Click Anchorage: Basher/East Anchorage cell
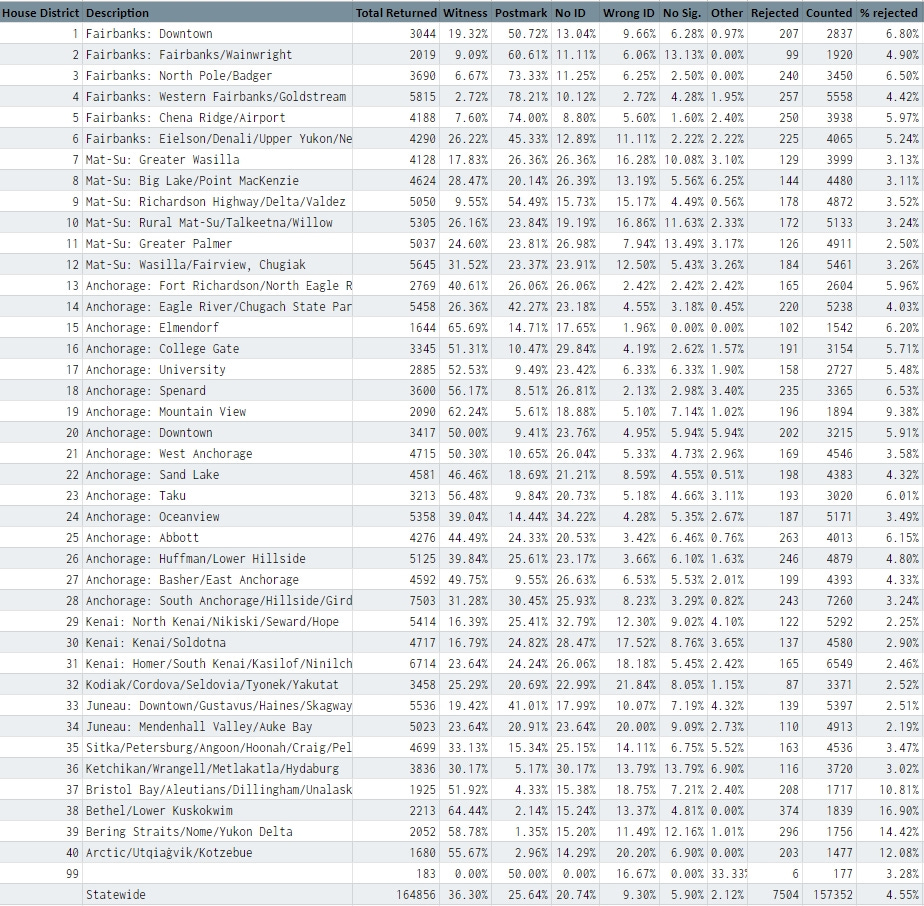 coord(217,579)
